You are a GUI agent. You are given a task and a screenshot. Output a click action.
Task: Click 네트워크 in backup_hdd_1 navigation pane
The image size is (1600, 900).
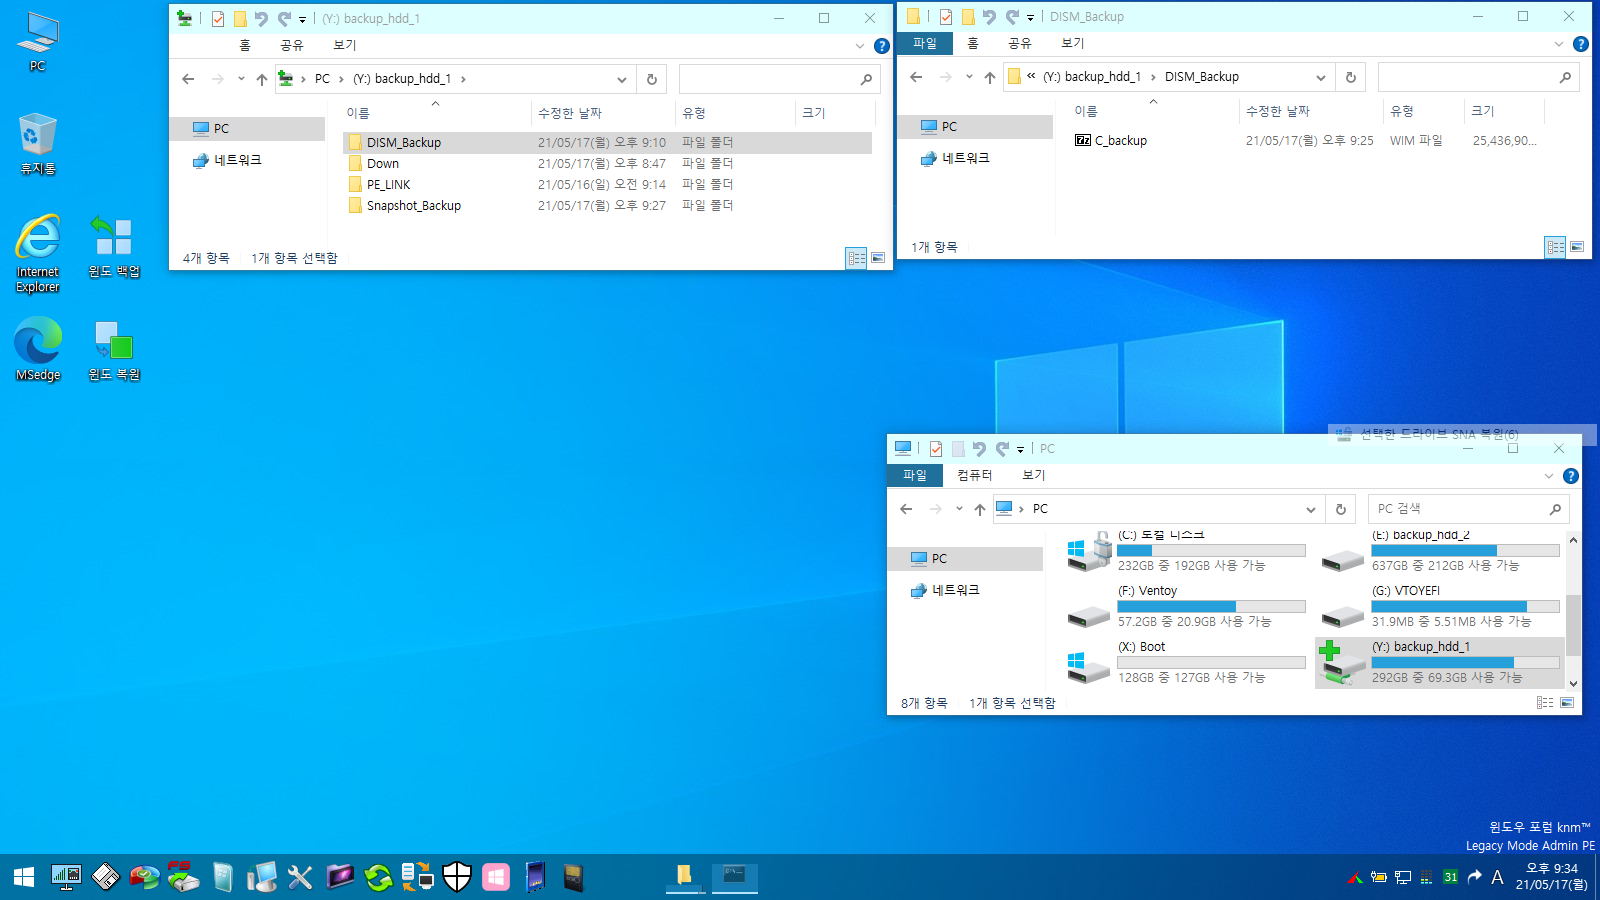pos(238,160)
